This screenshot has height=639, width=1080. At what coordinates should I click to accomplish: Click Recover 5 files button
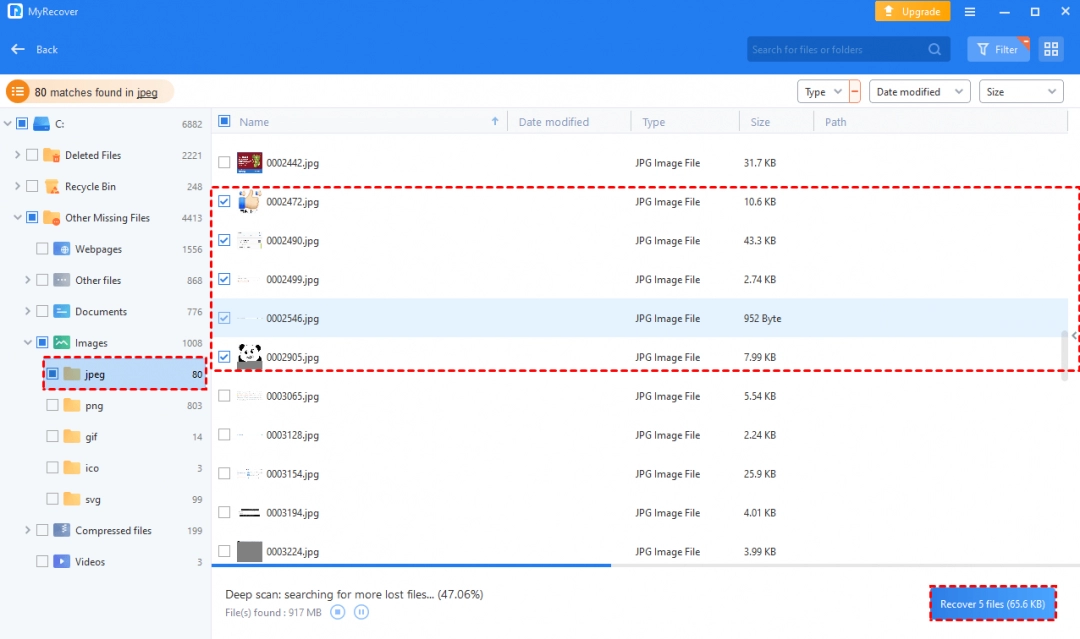click(x=992, y=604)
